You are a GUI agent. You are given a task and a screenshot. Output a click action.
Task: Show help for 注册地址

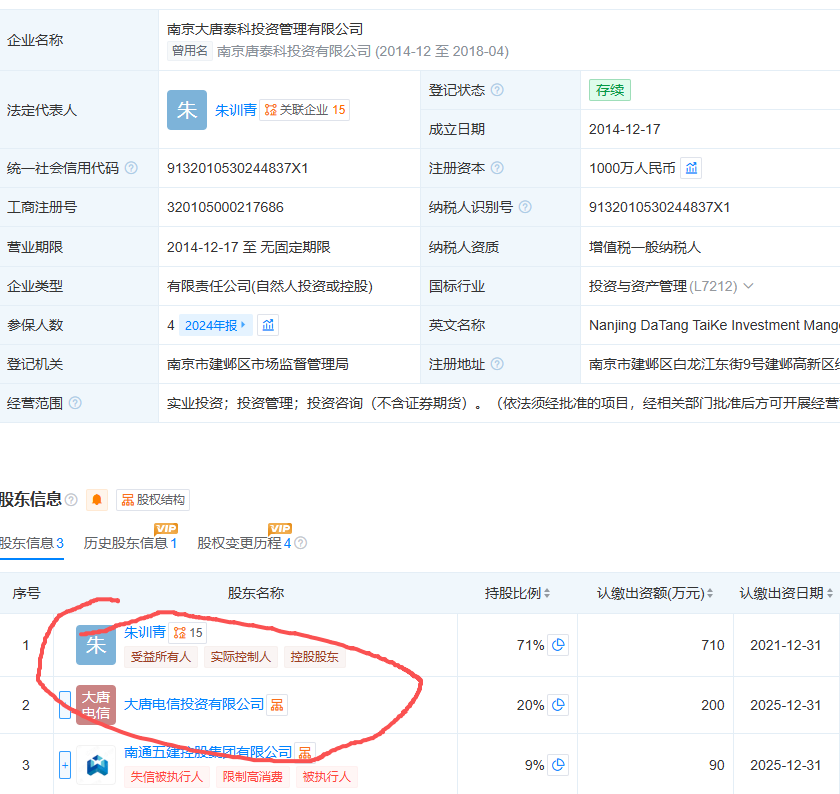[x=497, y=364]
